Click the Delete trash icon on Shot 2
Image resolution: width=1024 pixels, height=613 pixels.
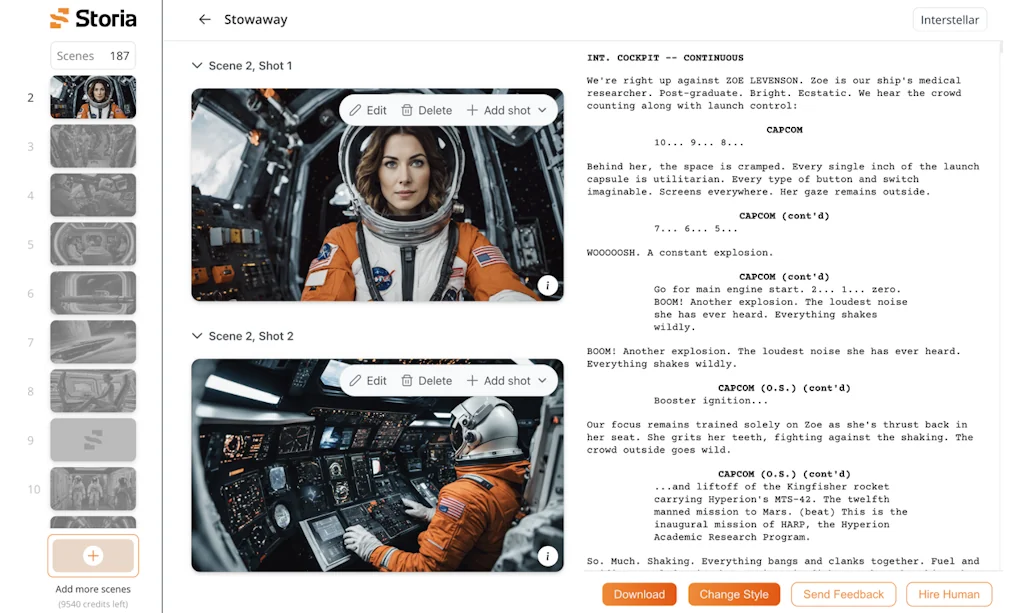point(405,380)
